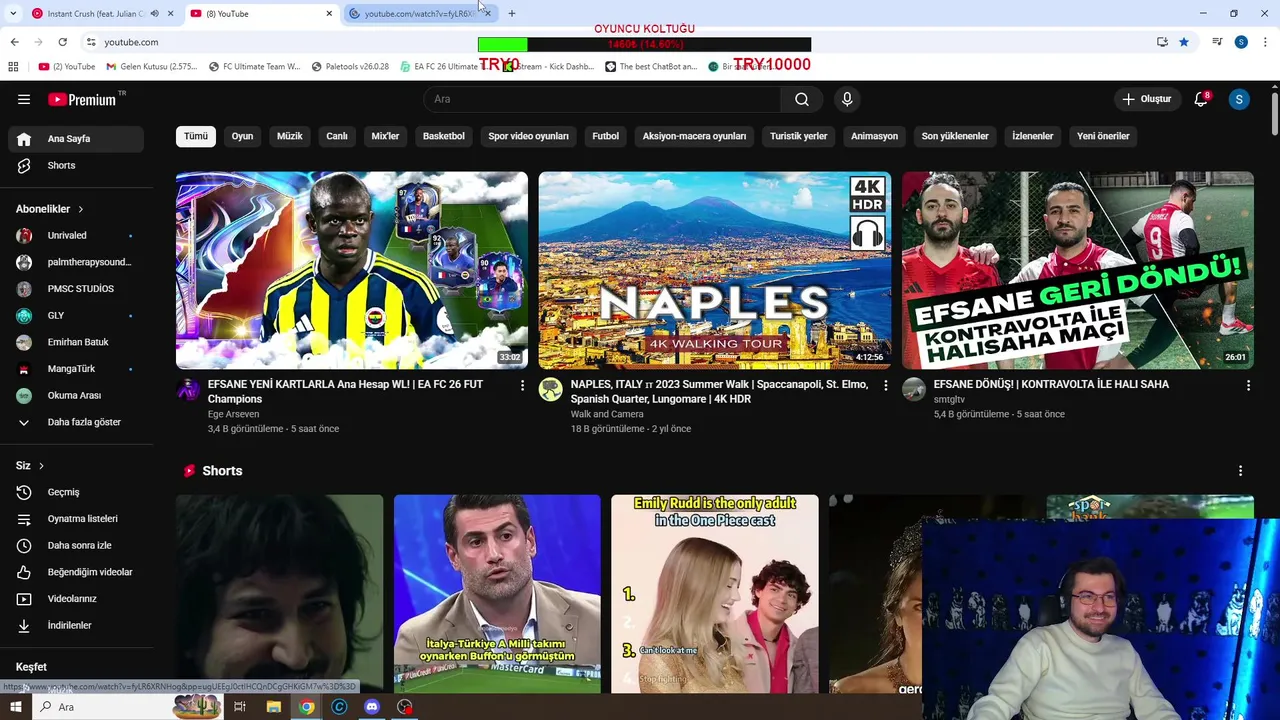Open the Naples 4K walking tour thumbnail
1280x720 pixels.
(715, 270)
